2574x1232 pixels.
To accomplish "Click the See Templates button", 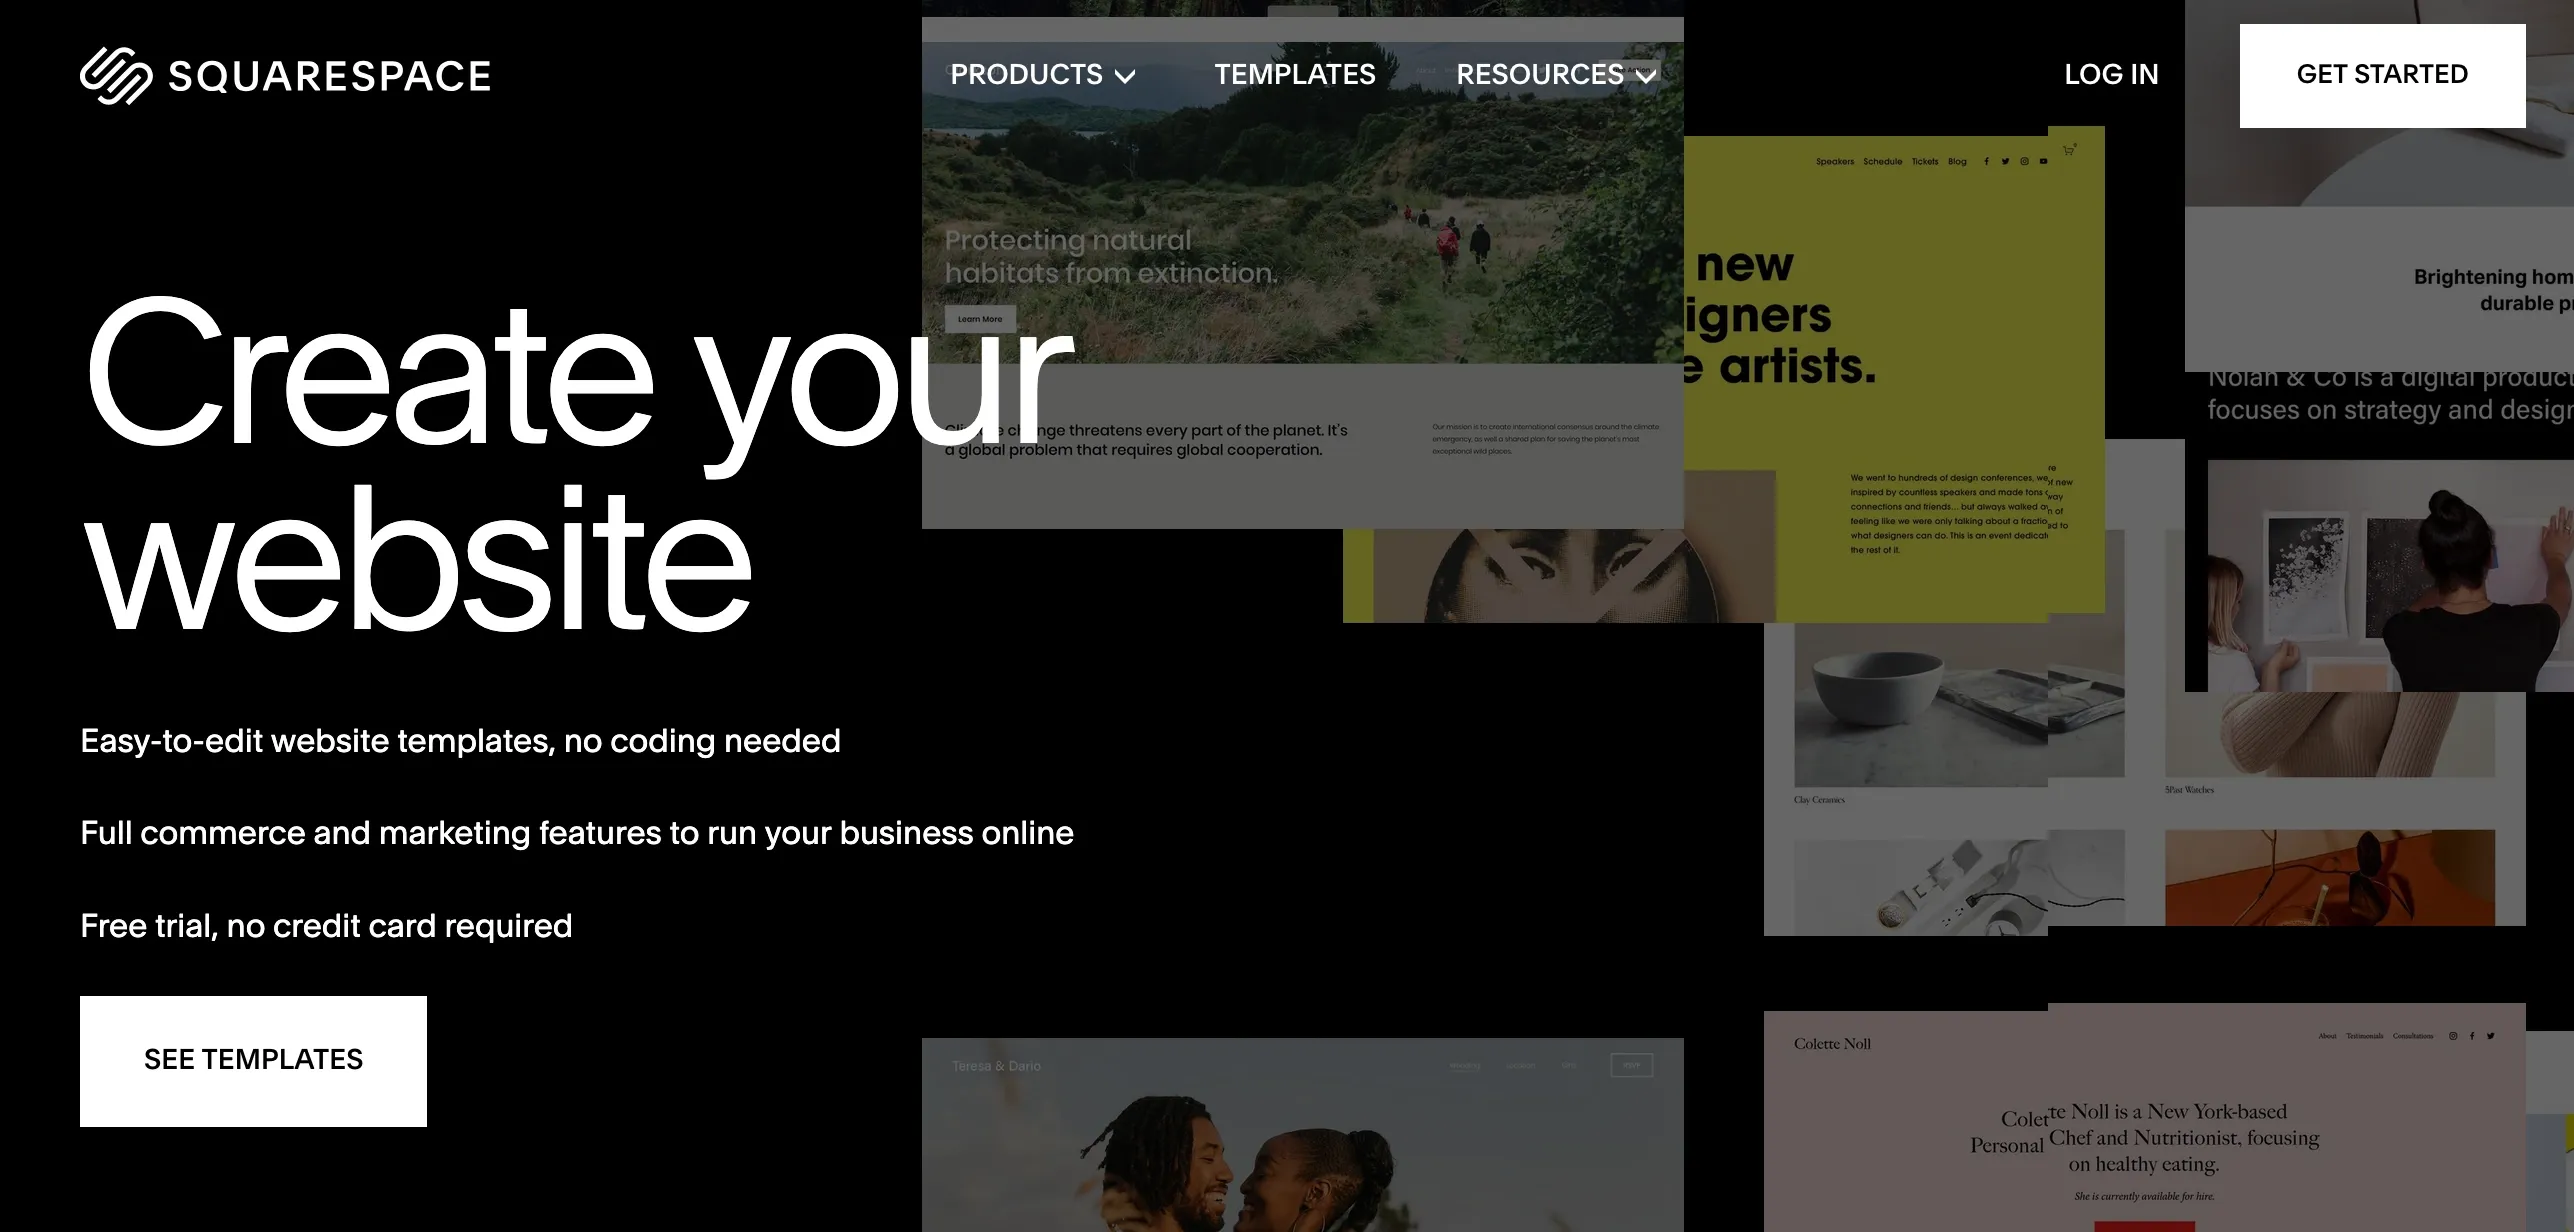I will click(253, 1061).
